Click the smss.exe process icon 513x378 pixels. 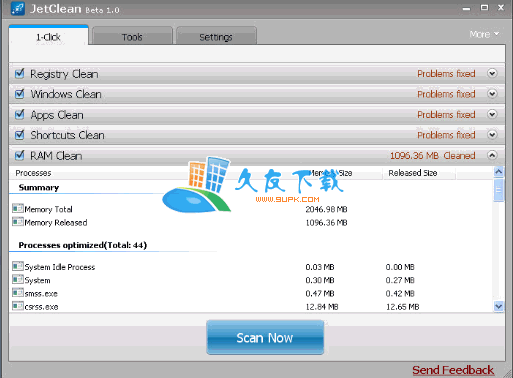tap(18, 293)
